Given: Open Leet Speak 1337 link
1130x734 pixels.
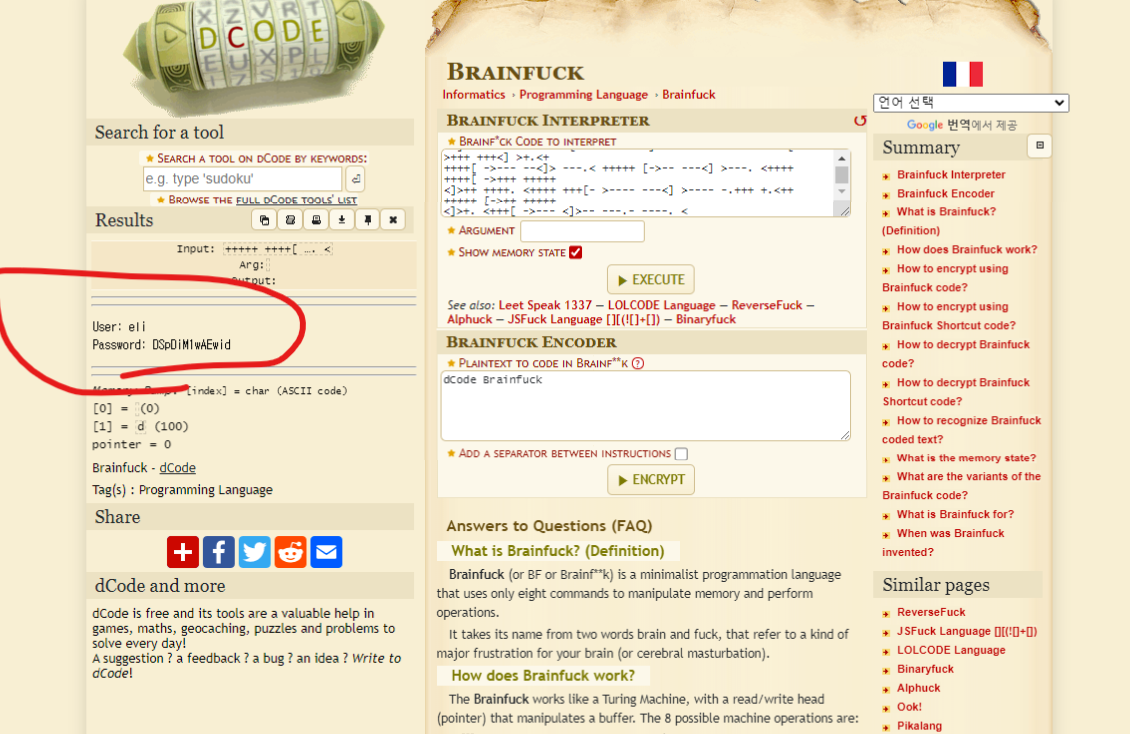Looking at the screenshot, I should click(545, 305).
